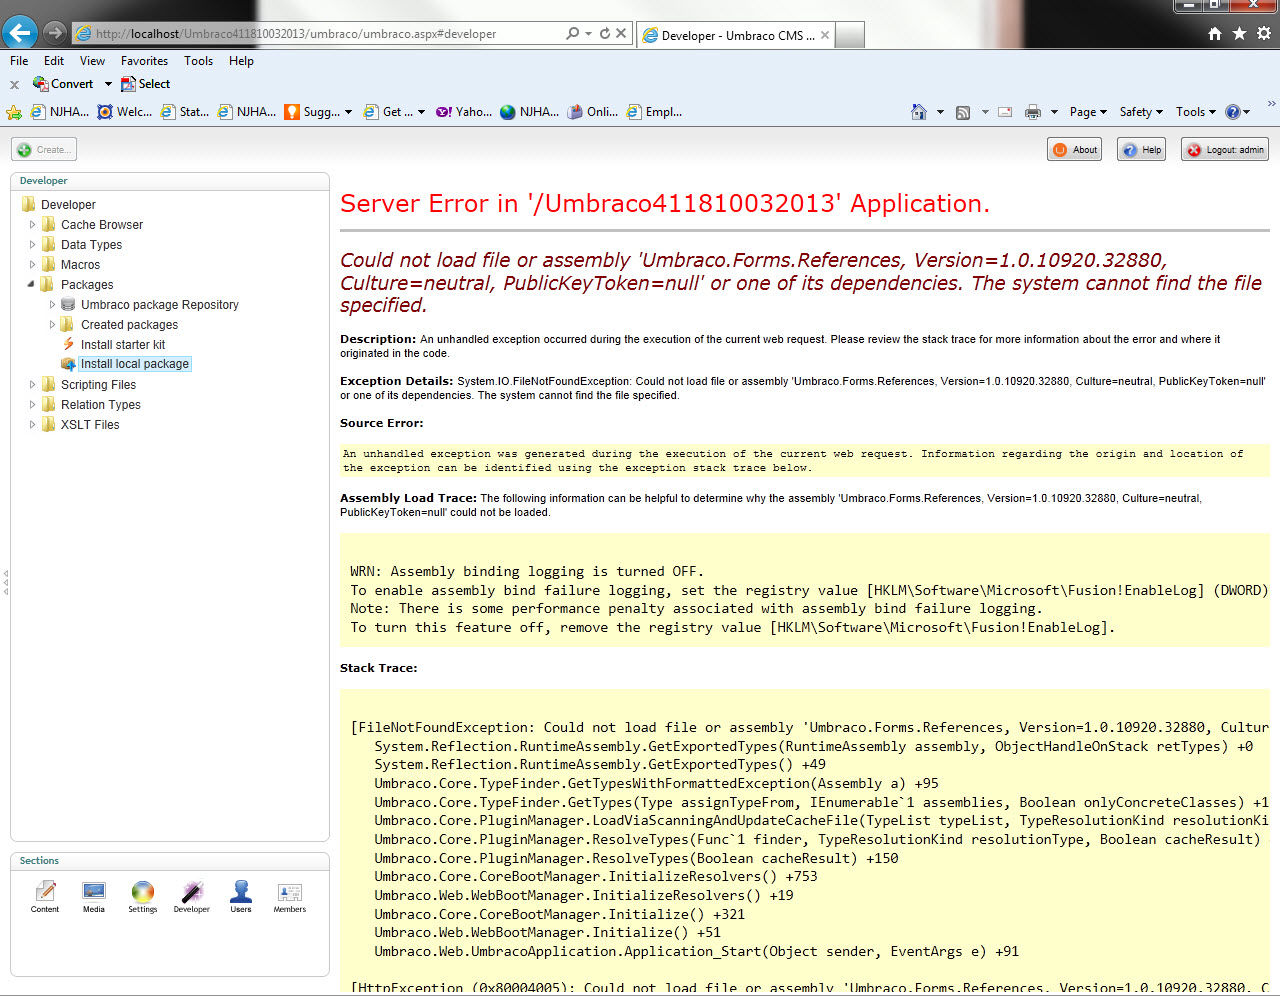This screenshot has width=1280, height=997.
Task: Click the blue Help question mark icon
Action: coord(1233,112)
